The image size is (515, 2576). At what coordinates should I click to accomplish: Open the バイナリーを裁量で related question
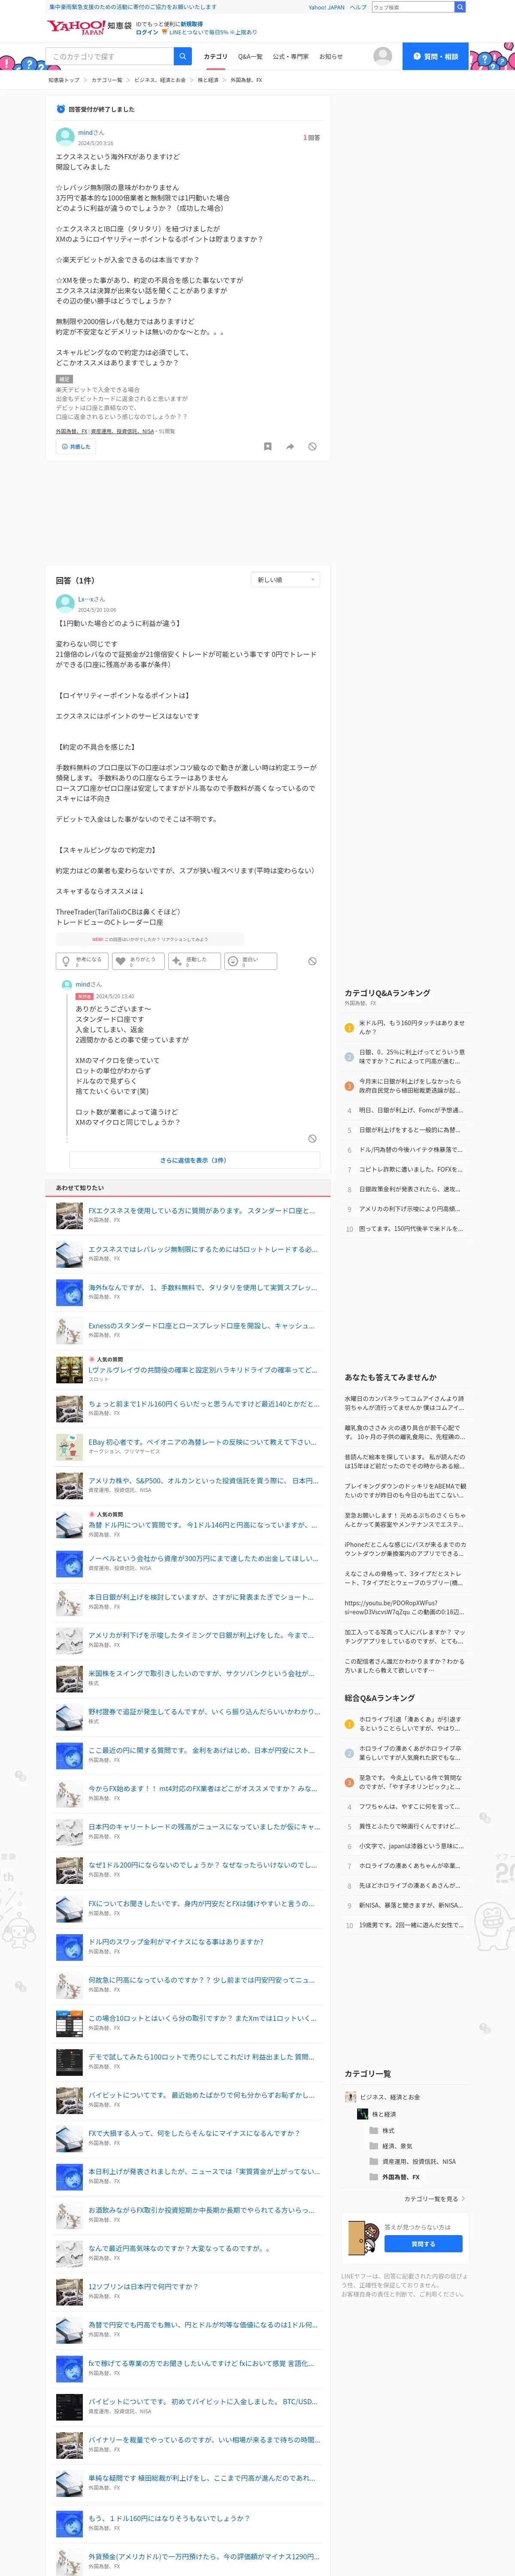click(x=204, y=2439)
